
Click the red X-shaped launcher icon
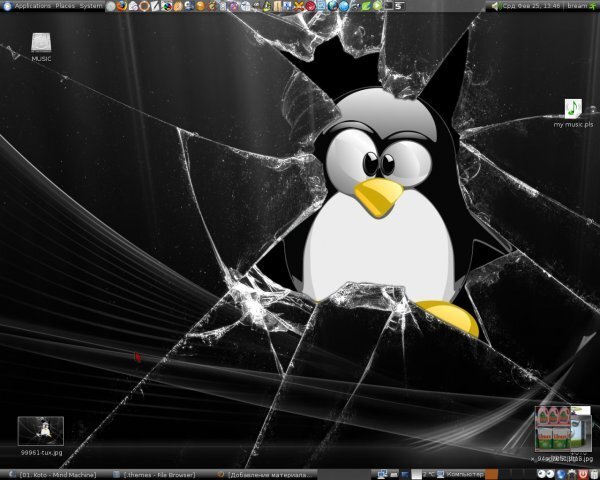click(299, 6)
